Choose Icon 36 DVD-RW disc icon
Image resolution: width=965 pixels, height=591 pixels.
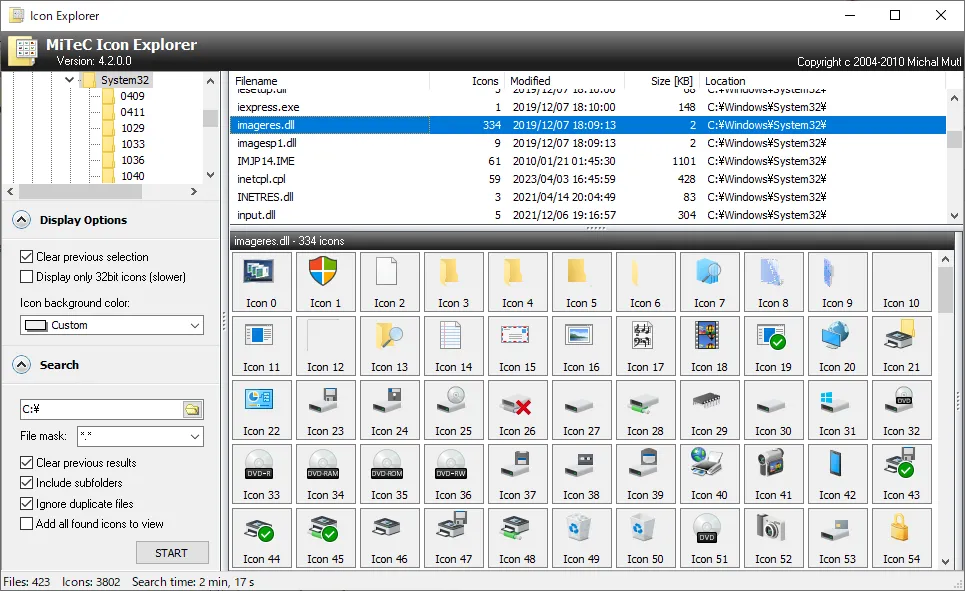click(x=454, y=474)
